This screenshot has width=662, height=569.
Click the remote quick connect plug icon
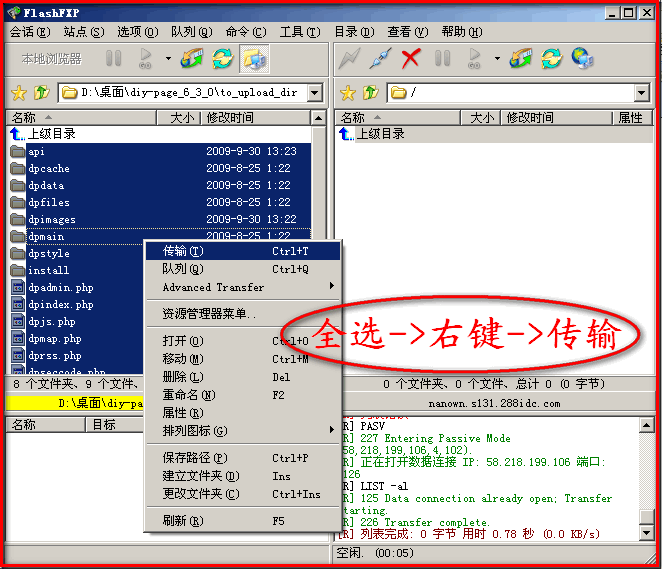coord(380,59)
